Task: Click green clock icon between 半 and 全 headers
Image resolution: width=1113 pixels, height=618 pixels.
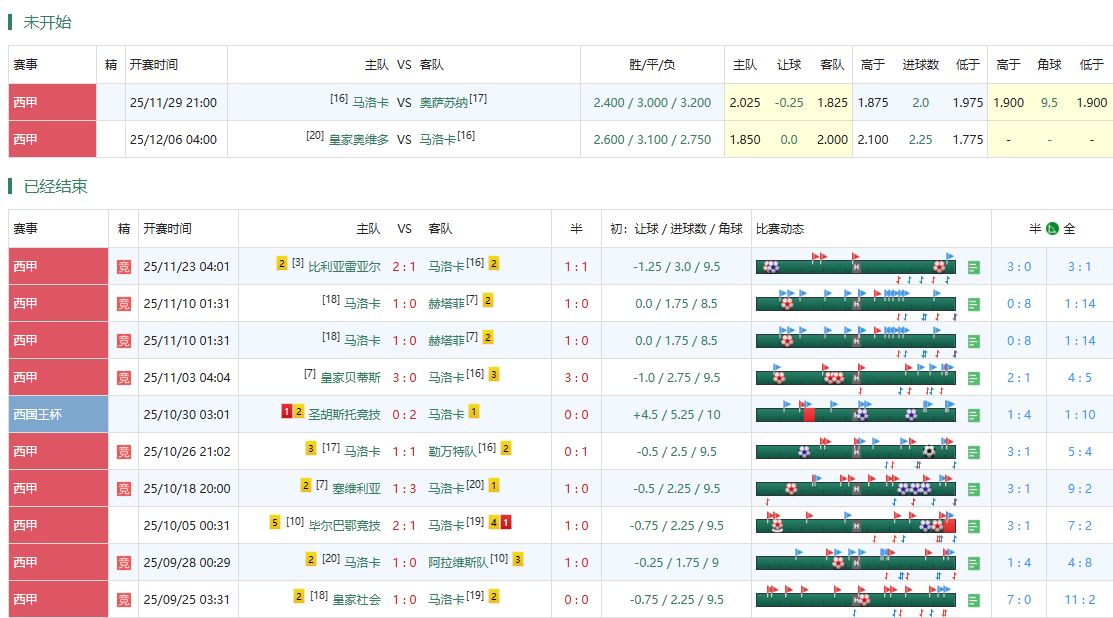Action: pyautogui.click(x=1053, y=228)
